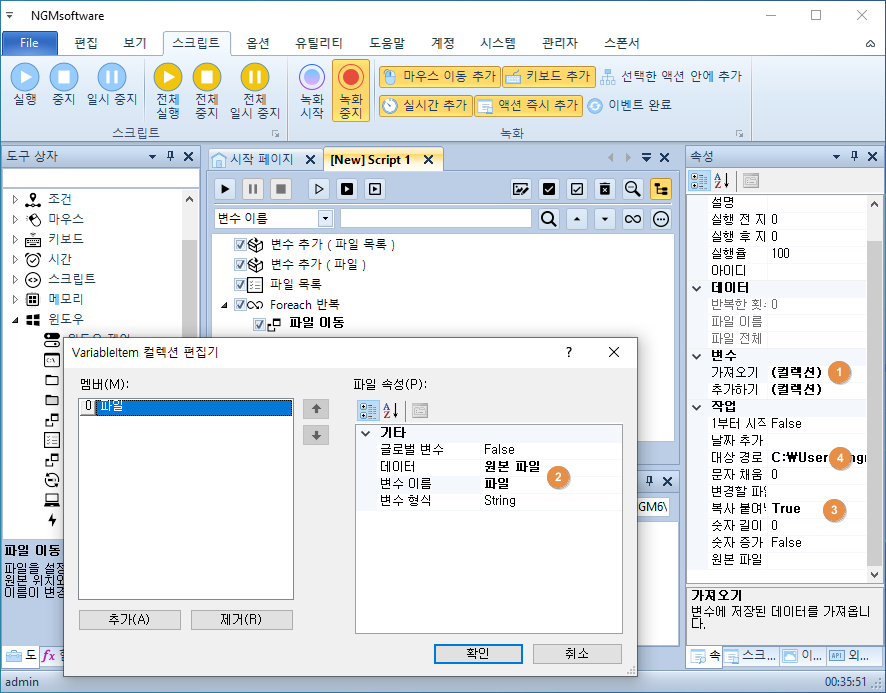The height and width of the screenshot is (693, 886).
Task: Expand 마우스 in toolbox
Action: (x=15, y=219)
